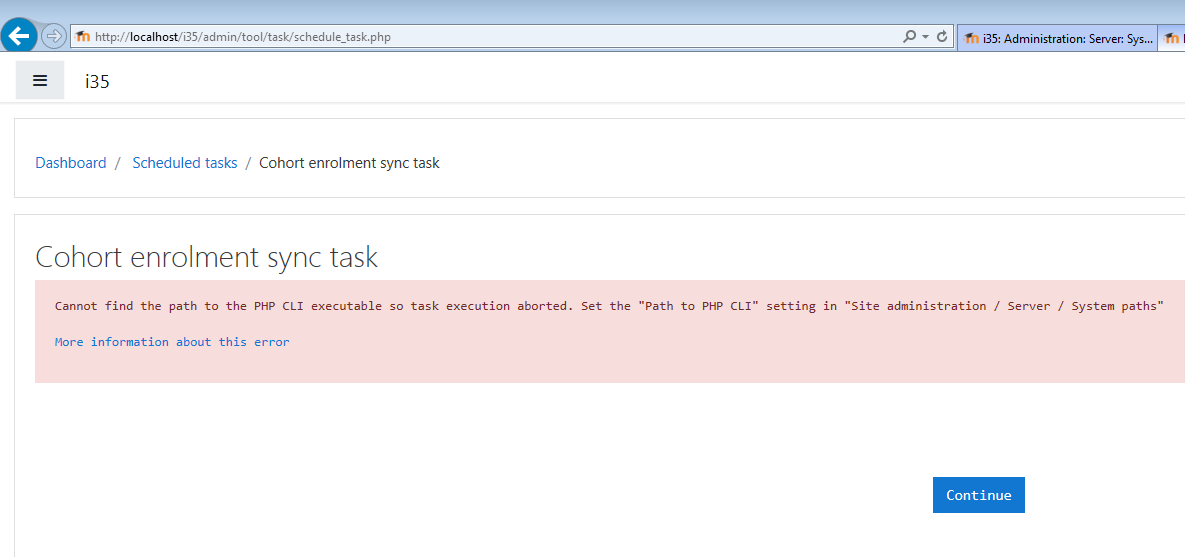1185x557 pixels.
Task: Click the Cohort enrolment sync task heading
Action: (x=206, y=258)
